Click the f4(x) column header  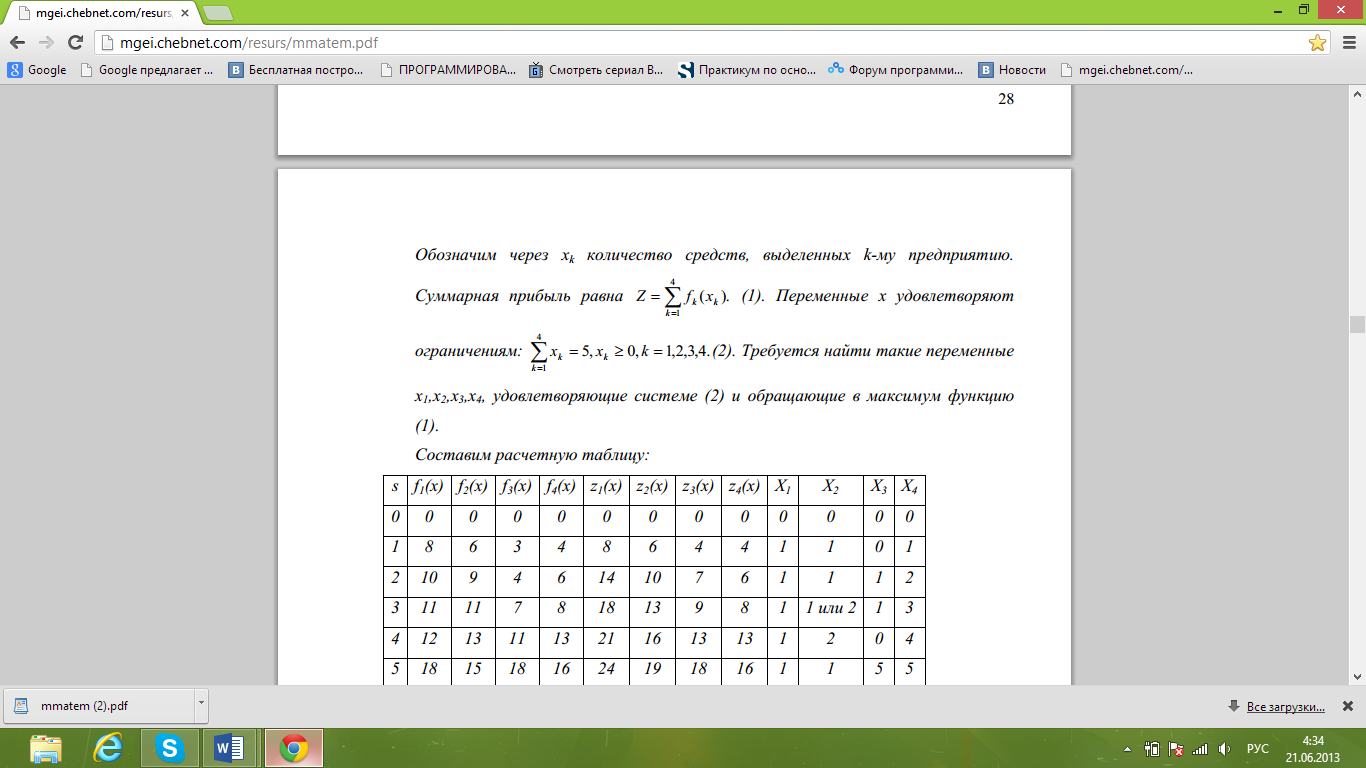[x=561, y=488]
